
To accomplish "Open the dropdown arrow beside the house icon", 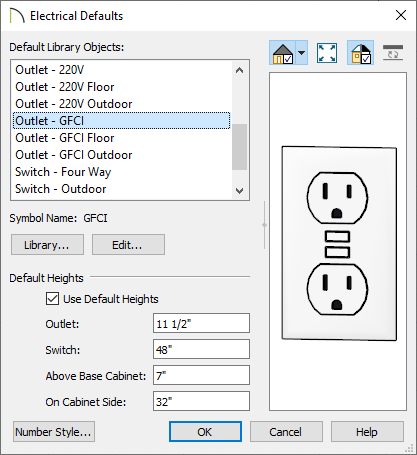I will [301, 53].
